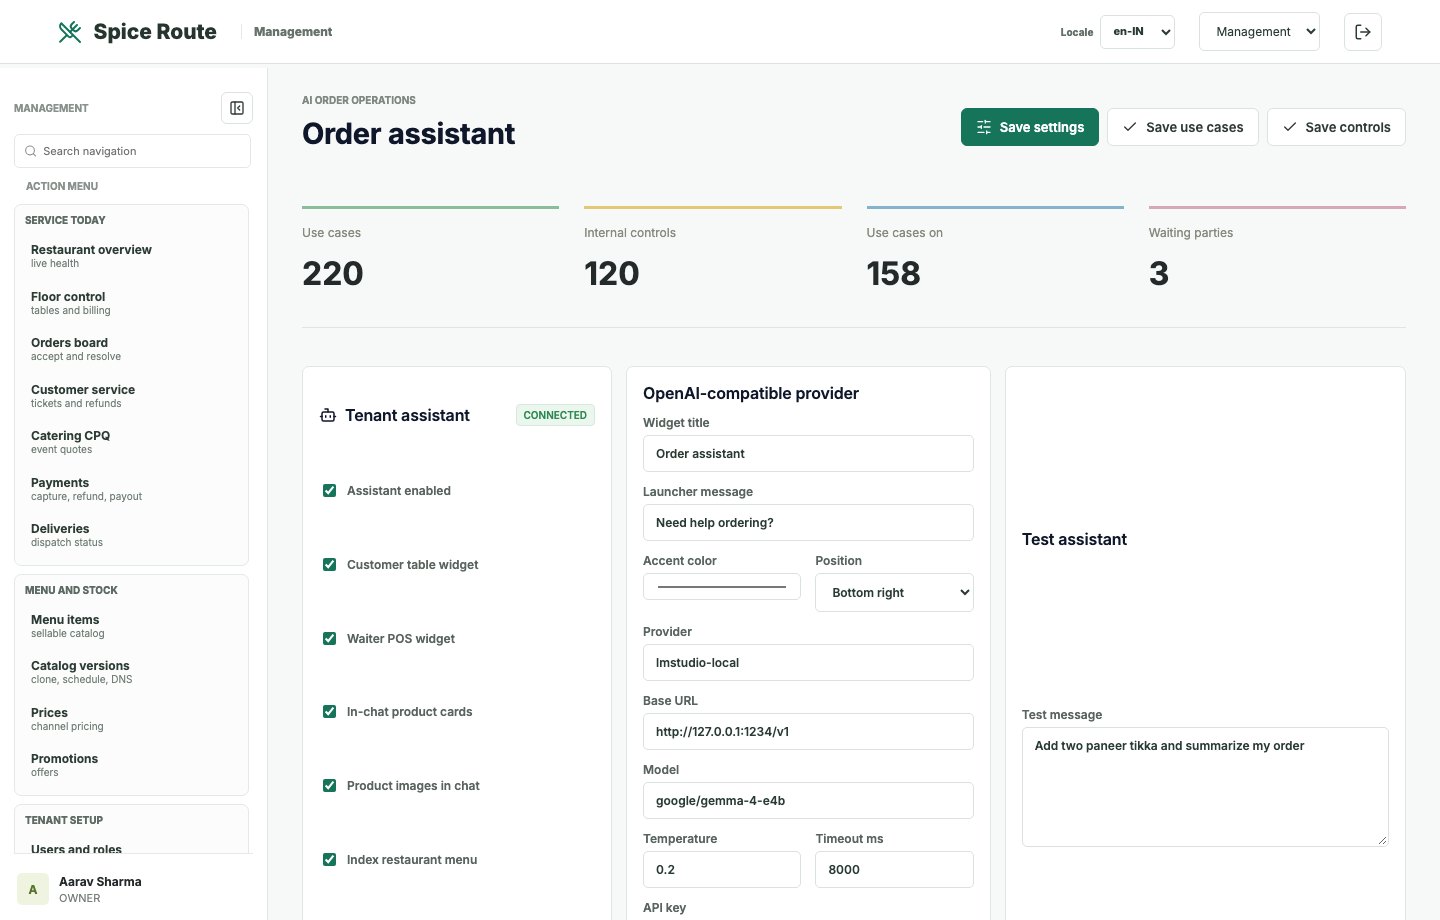Toggle Assistant enabled checkbox
This screenshot has height=920, width=1440.
coord(329,490)
